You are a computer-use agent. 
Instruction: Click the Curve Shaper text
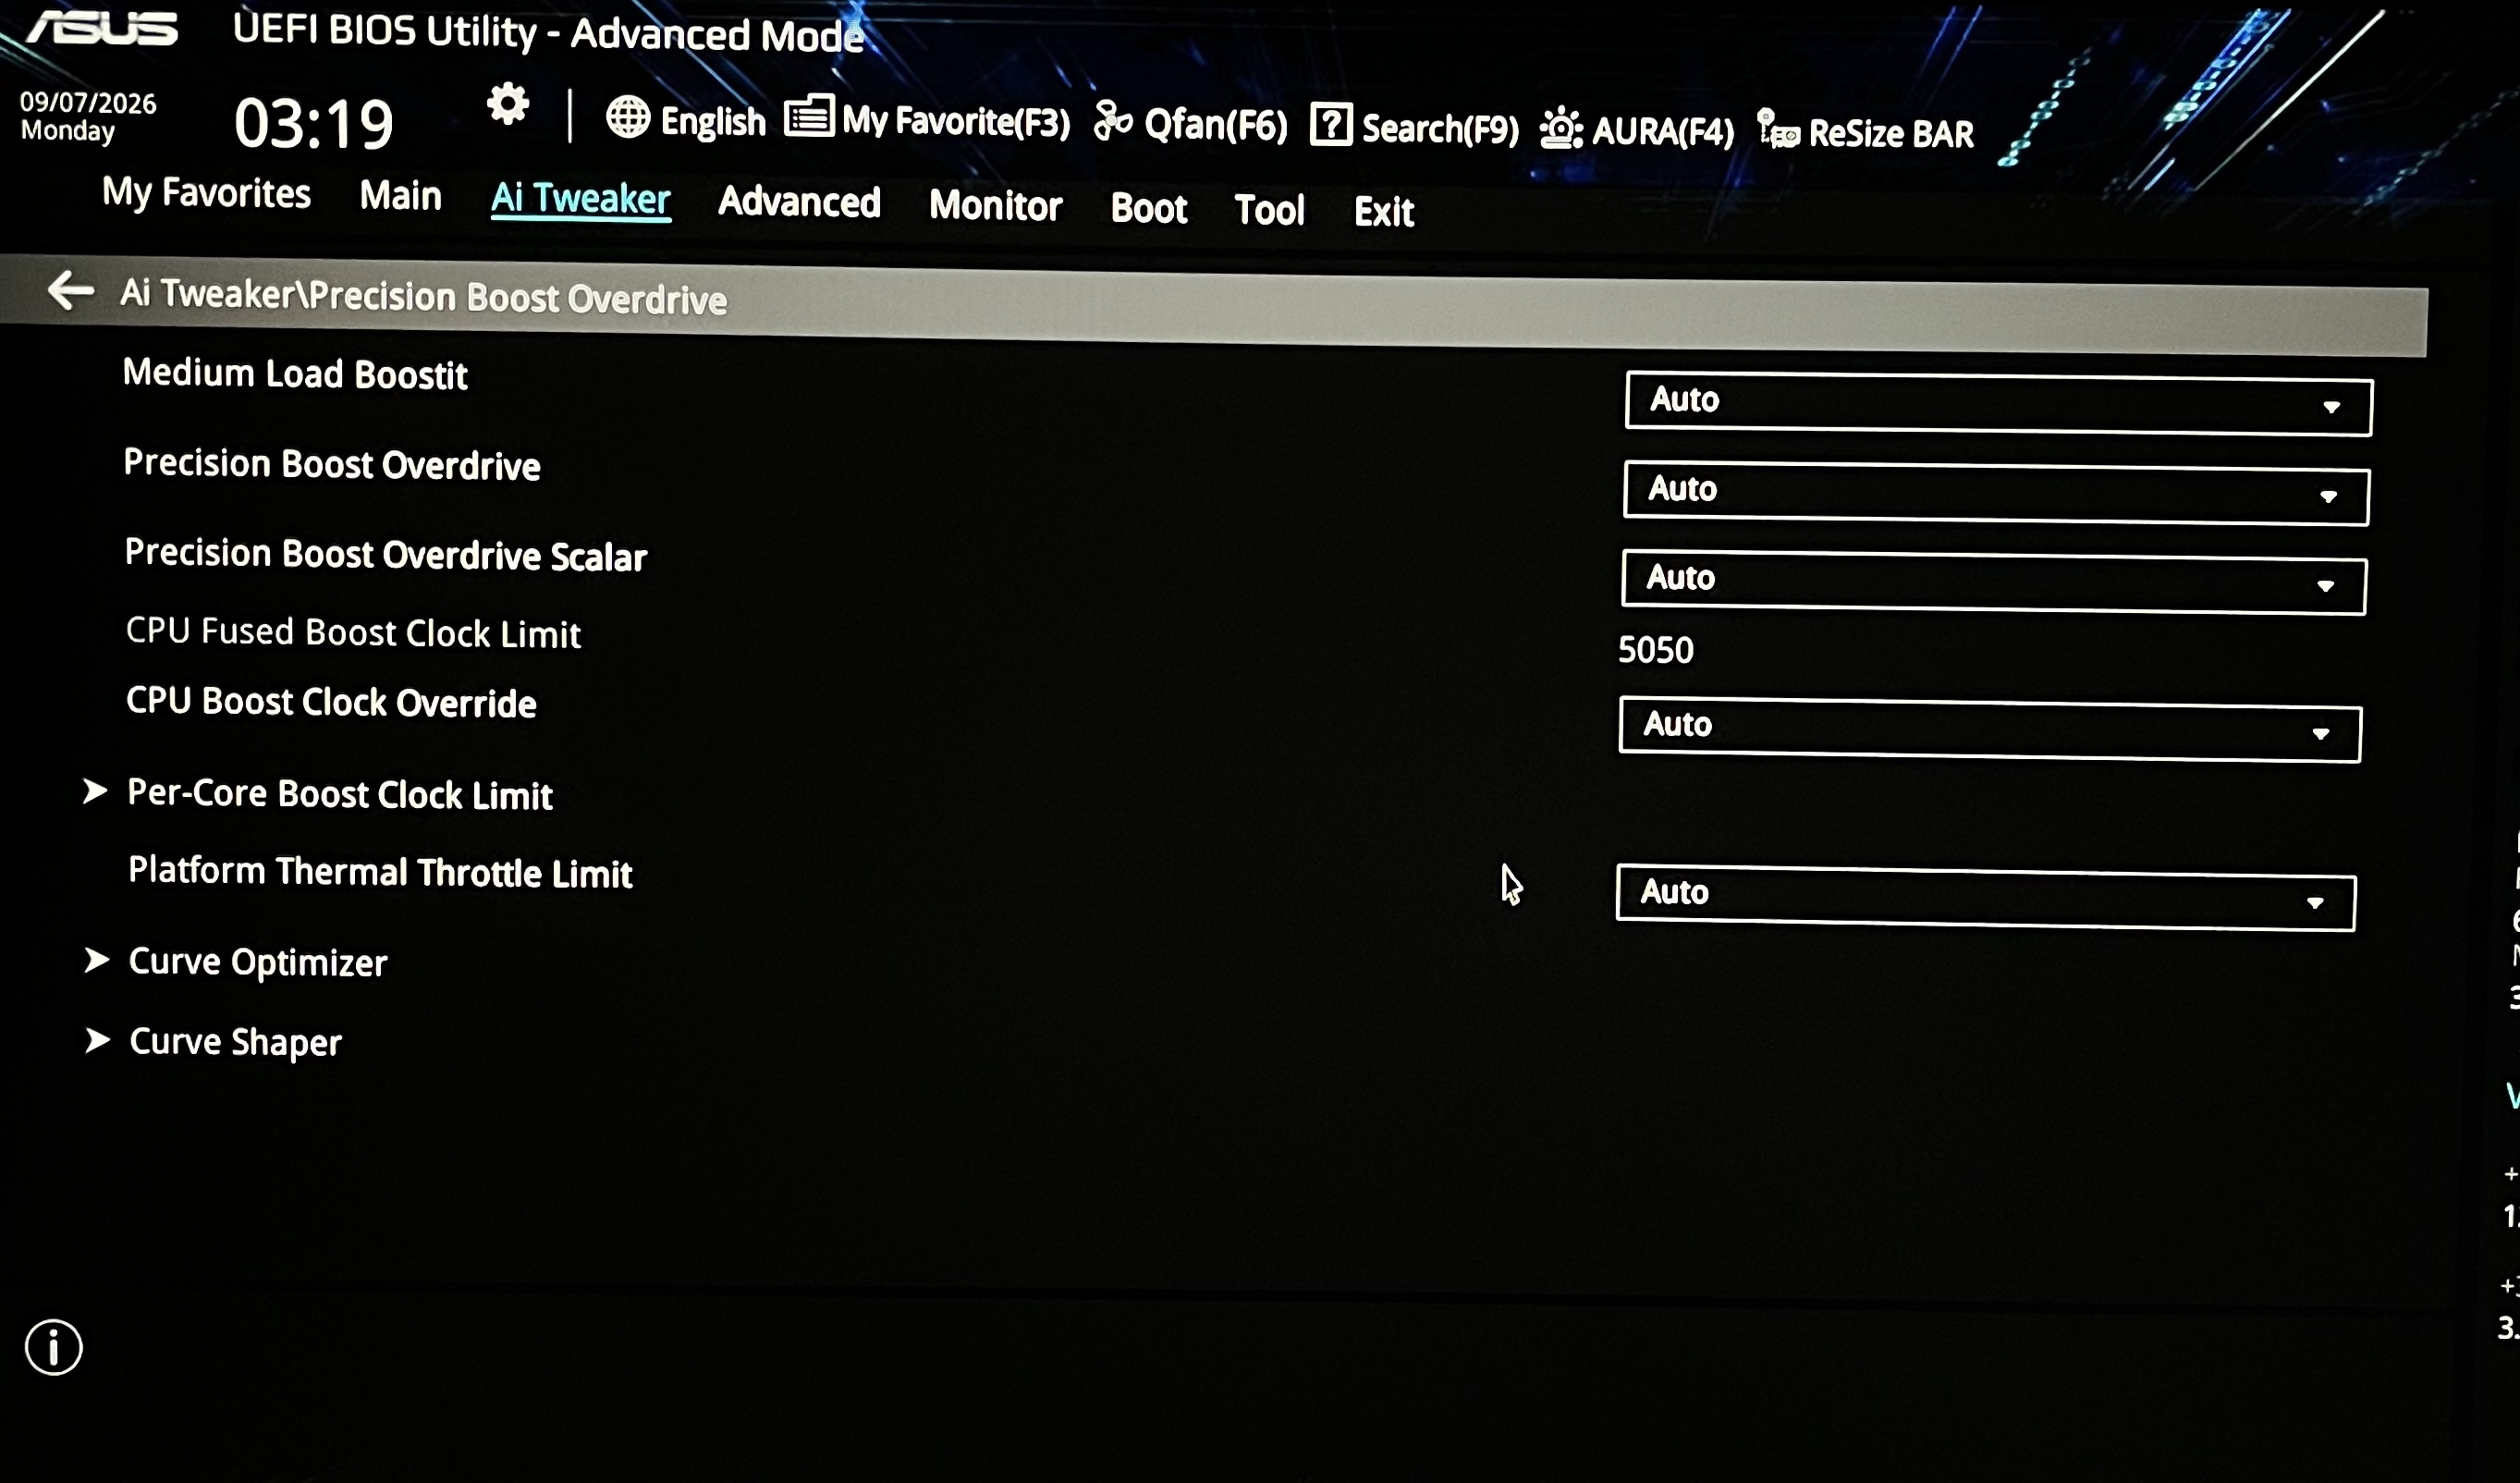coord(236,1041)
